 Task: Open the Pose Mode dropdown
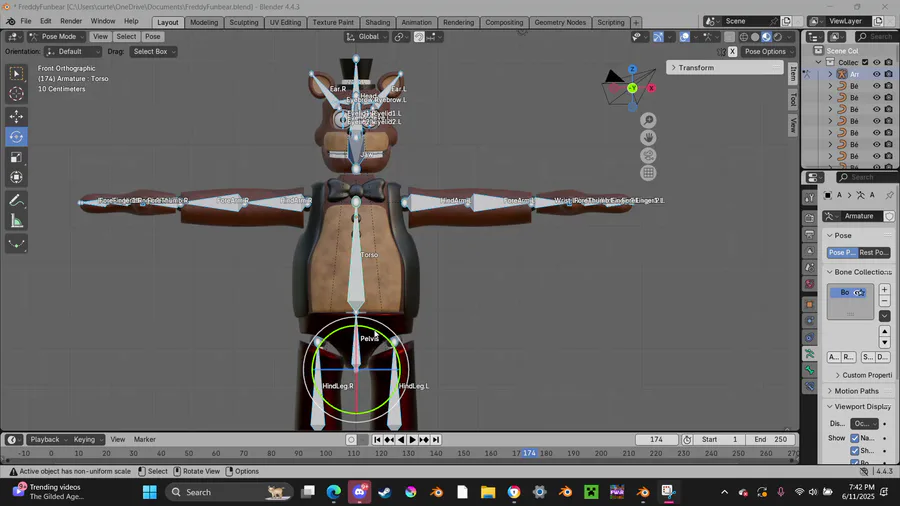click(x=57, y=37)
